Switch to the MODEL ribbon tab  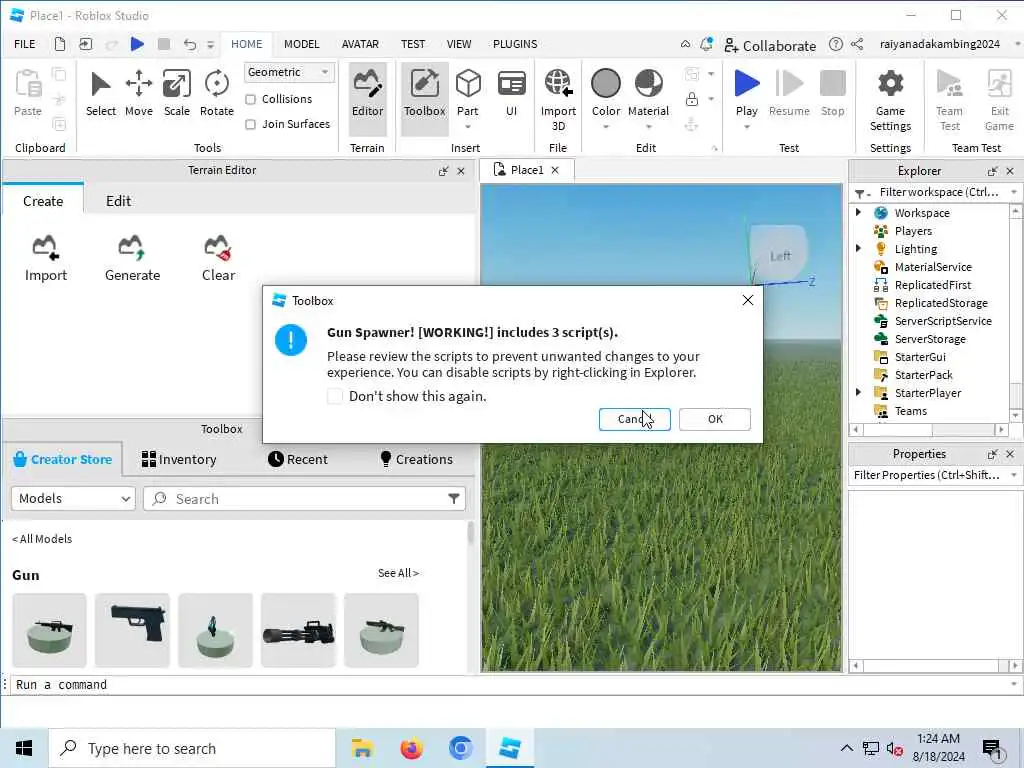[302, 44]
